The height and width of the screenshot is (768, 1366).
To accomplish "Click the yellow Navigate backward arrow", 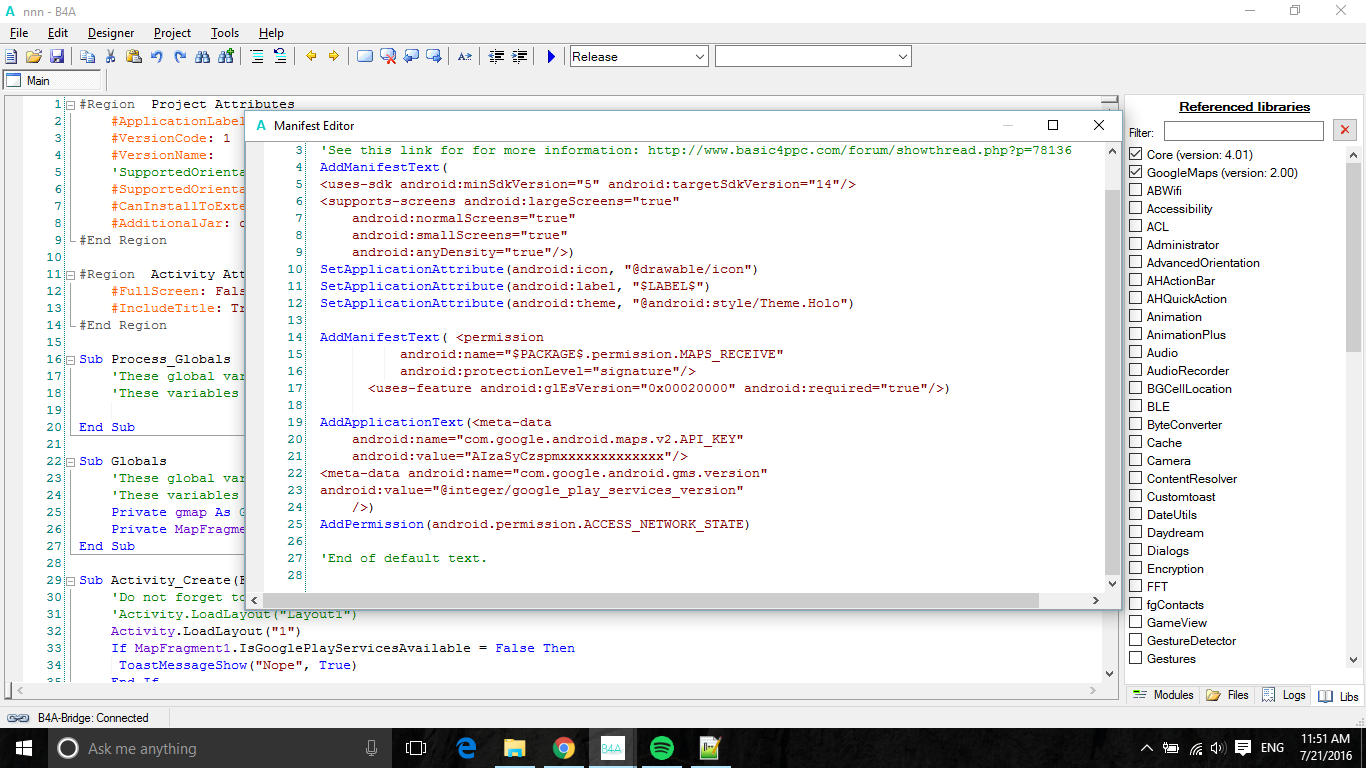I will [x=311, y=57].
